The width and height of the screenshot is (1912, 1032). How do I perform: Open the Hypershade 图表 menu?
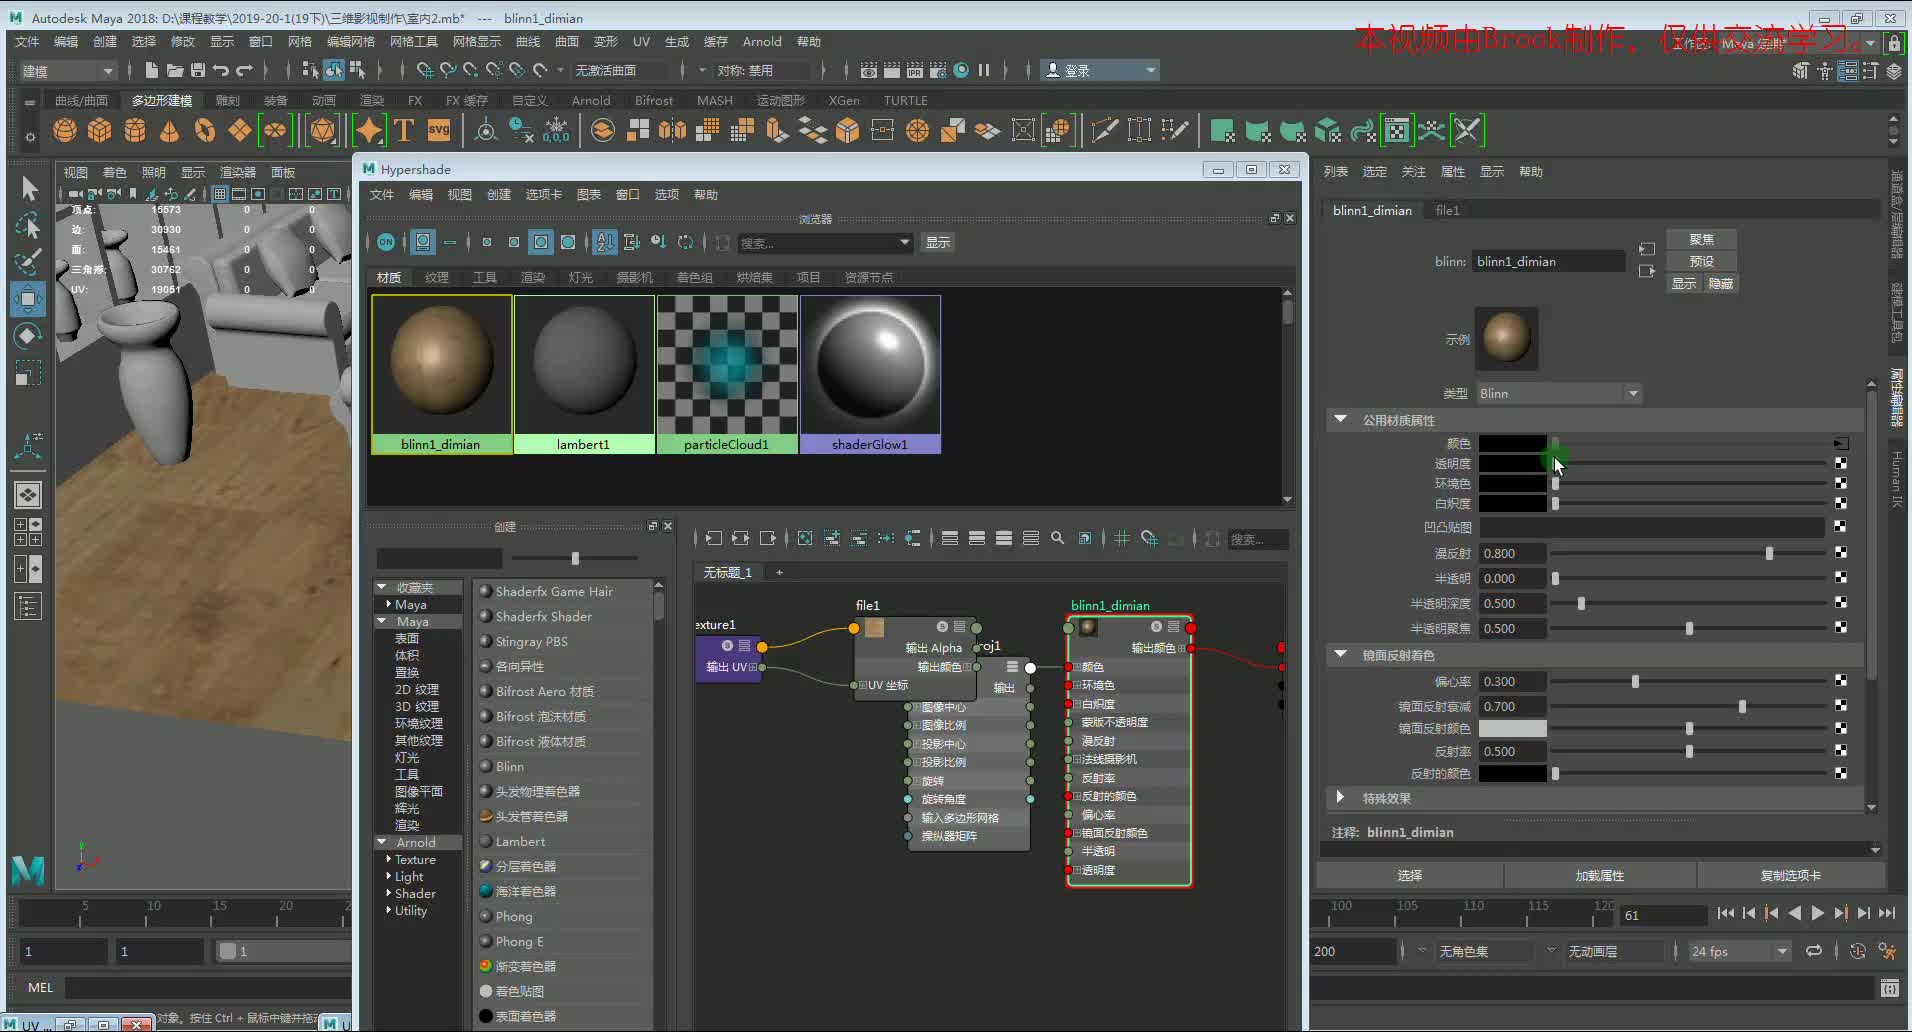click(589, 194)
